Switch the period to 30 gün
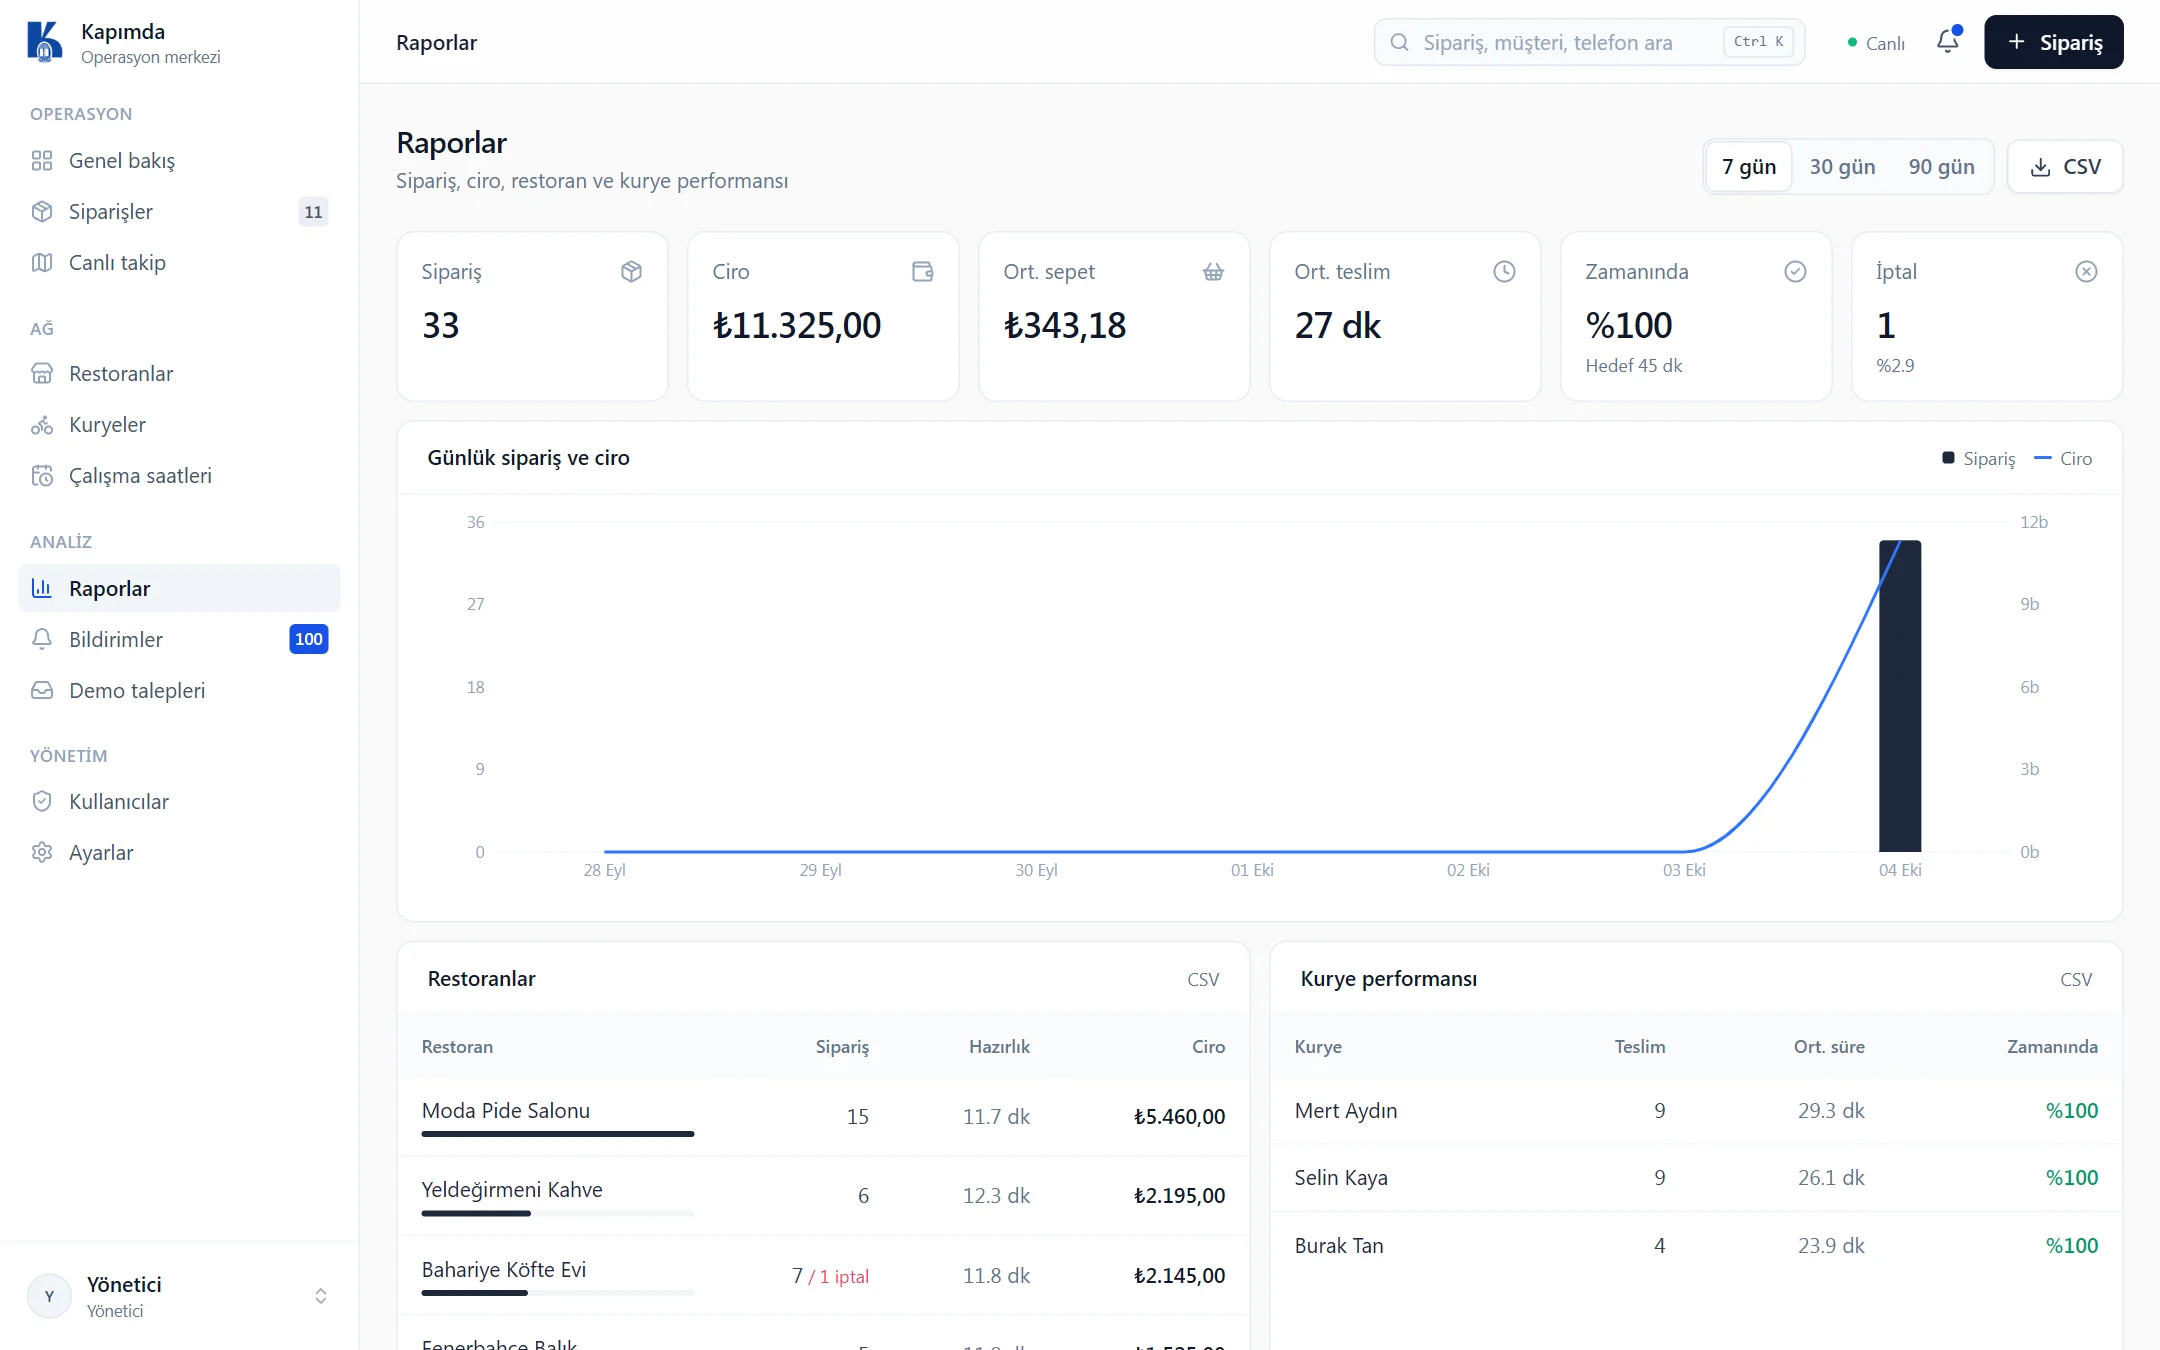 [x=1842, y=167]
